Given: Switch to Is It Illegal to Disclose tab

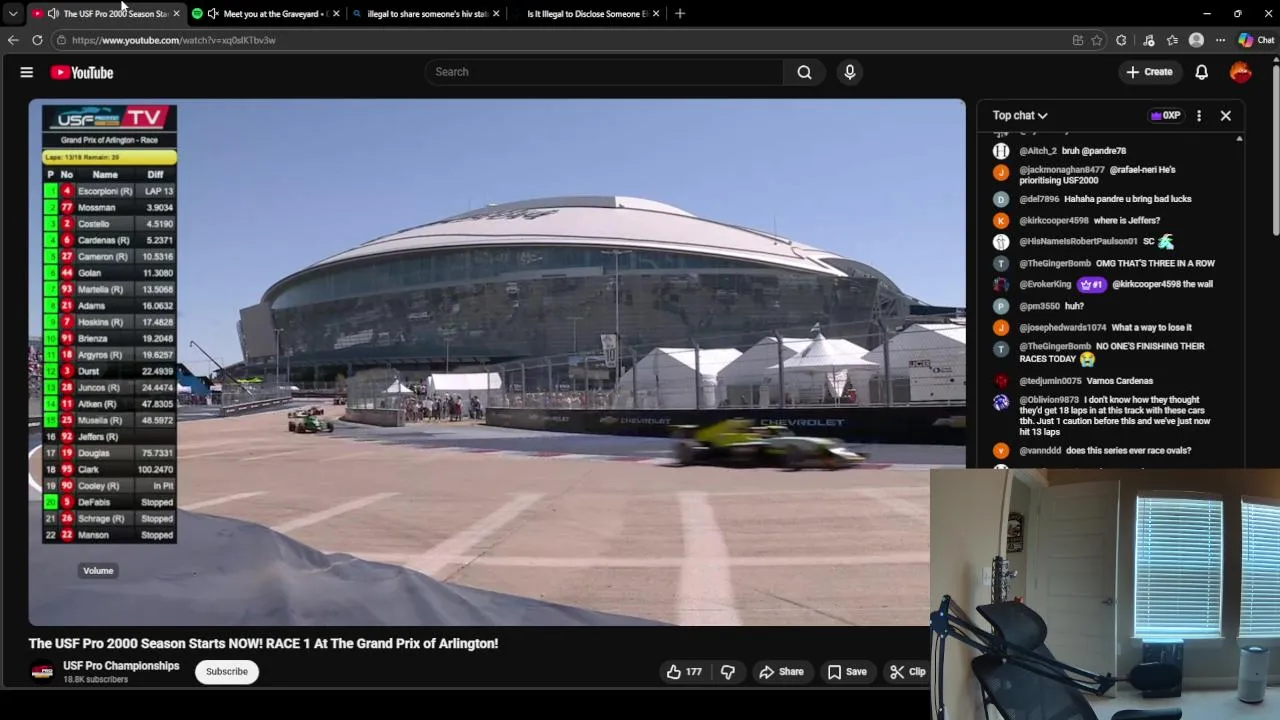Looking at the screenshot, I should 586,13.
